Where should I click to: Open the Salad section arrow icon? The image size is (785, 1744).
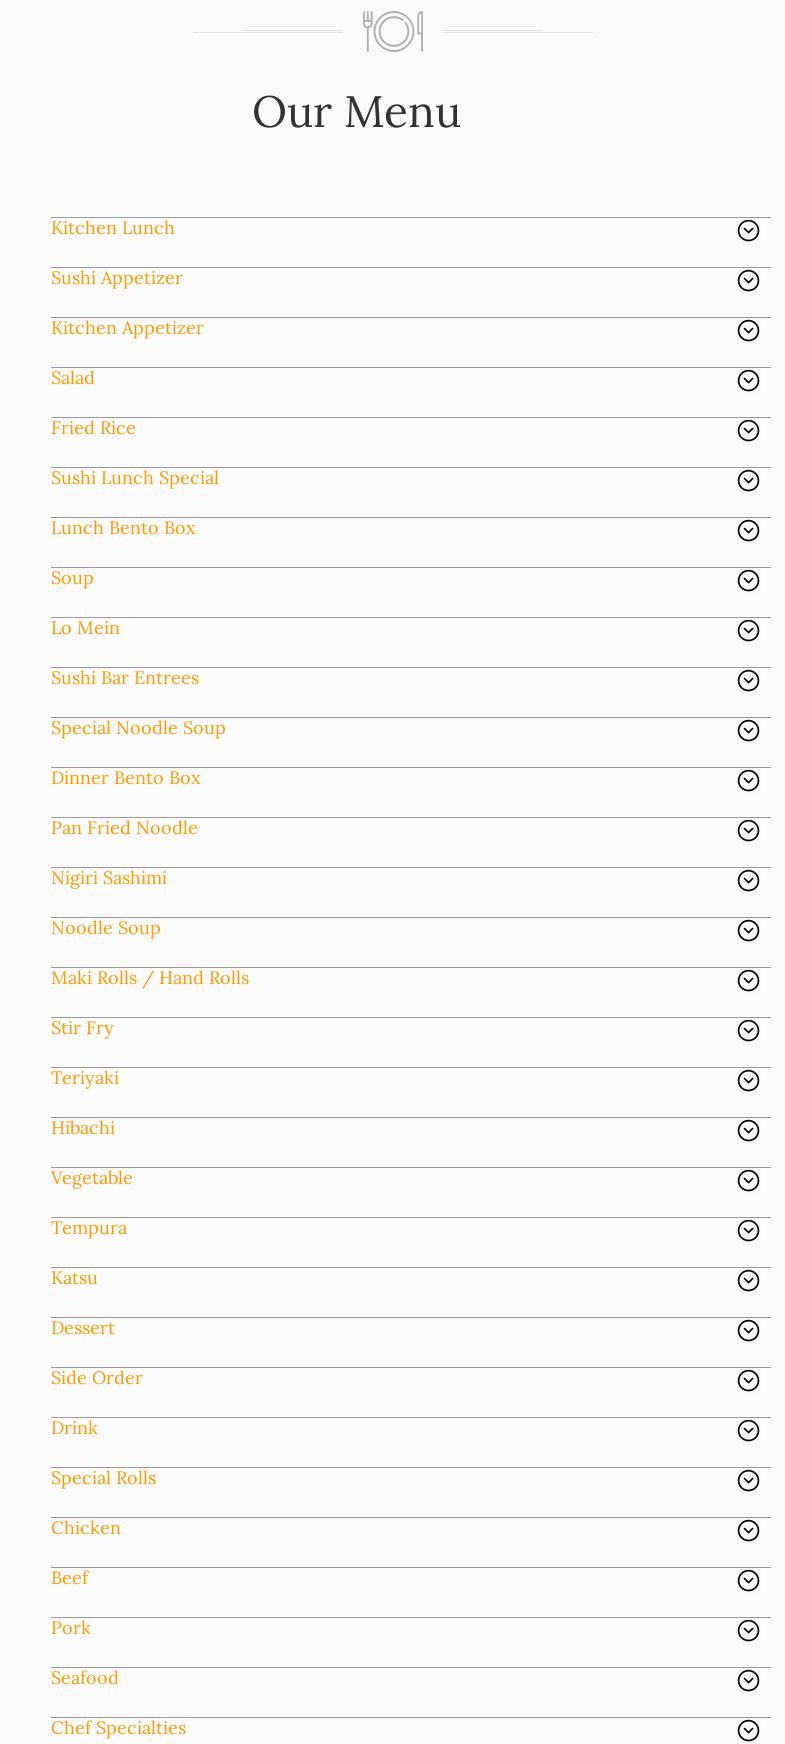(748, 381)
